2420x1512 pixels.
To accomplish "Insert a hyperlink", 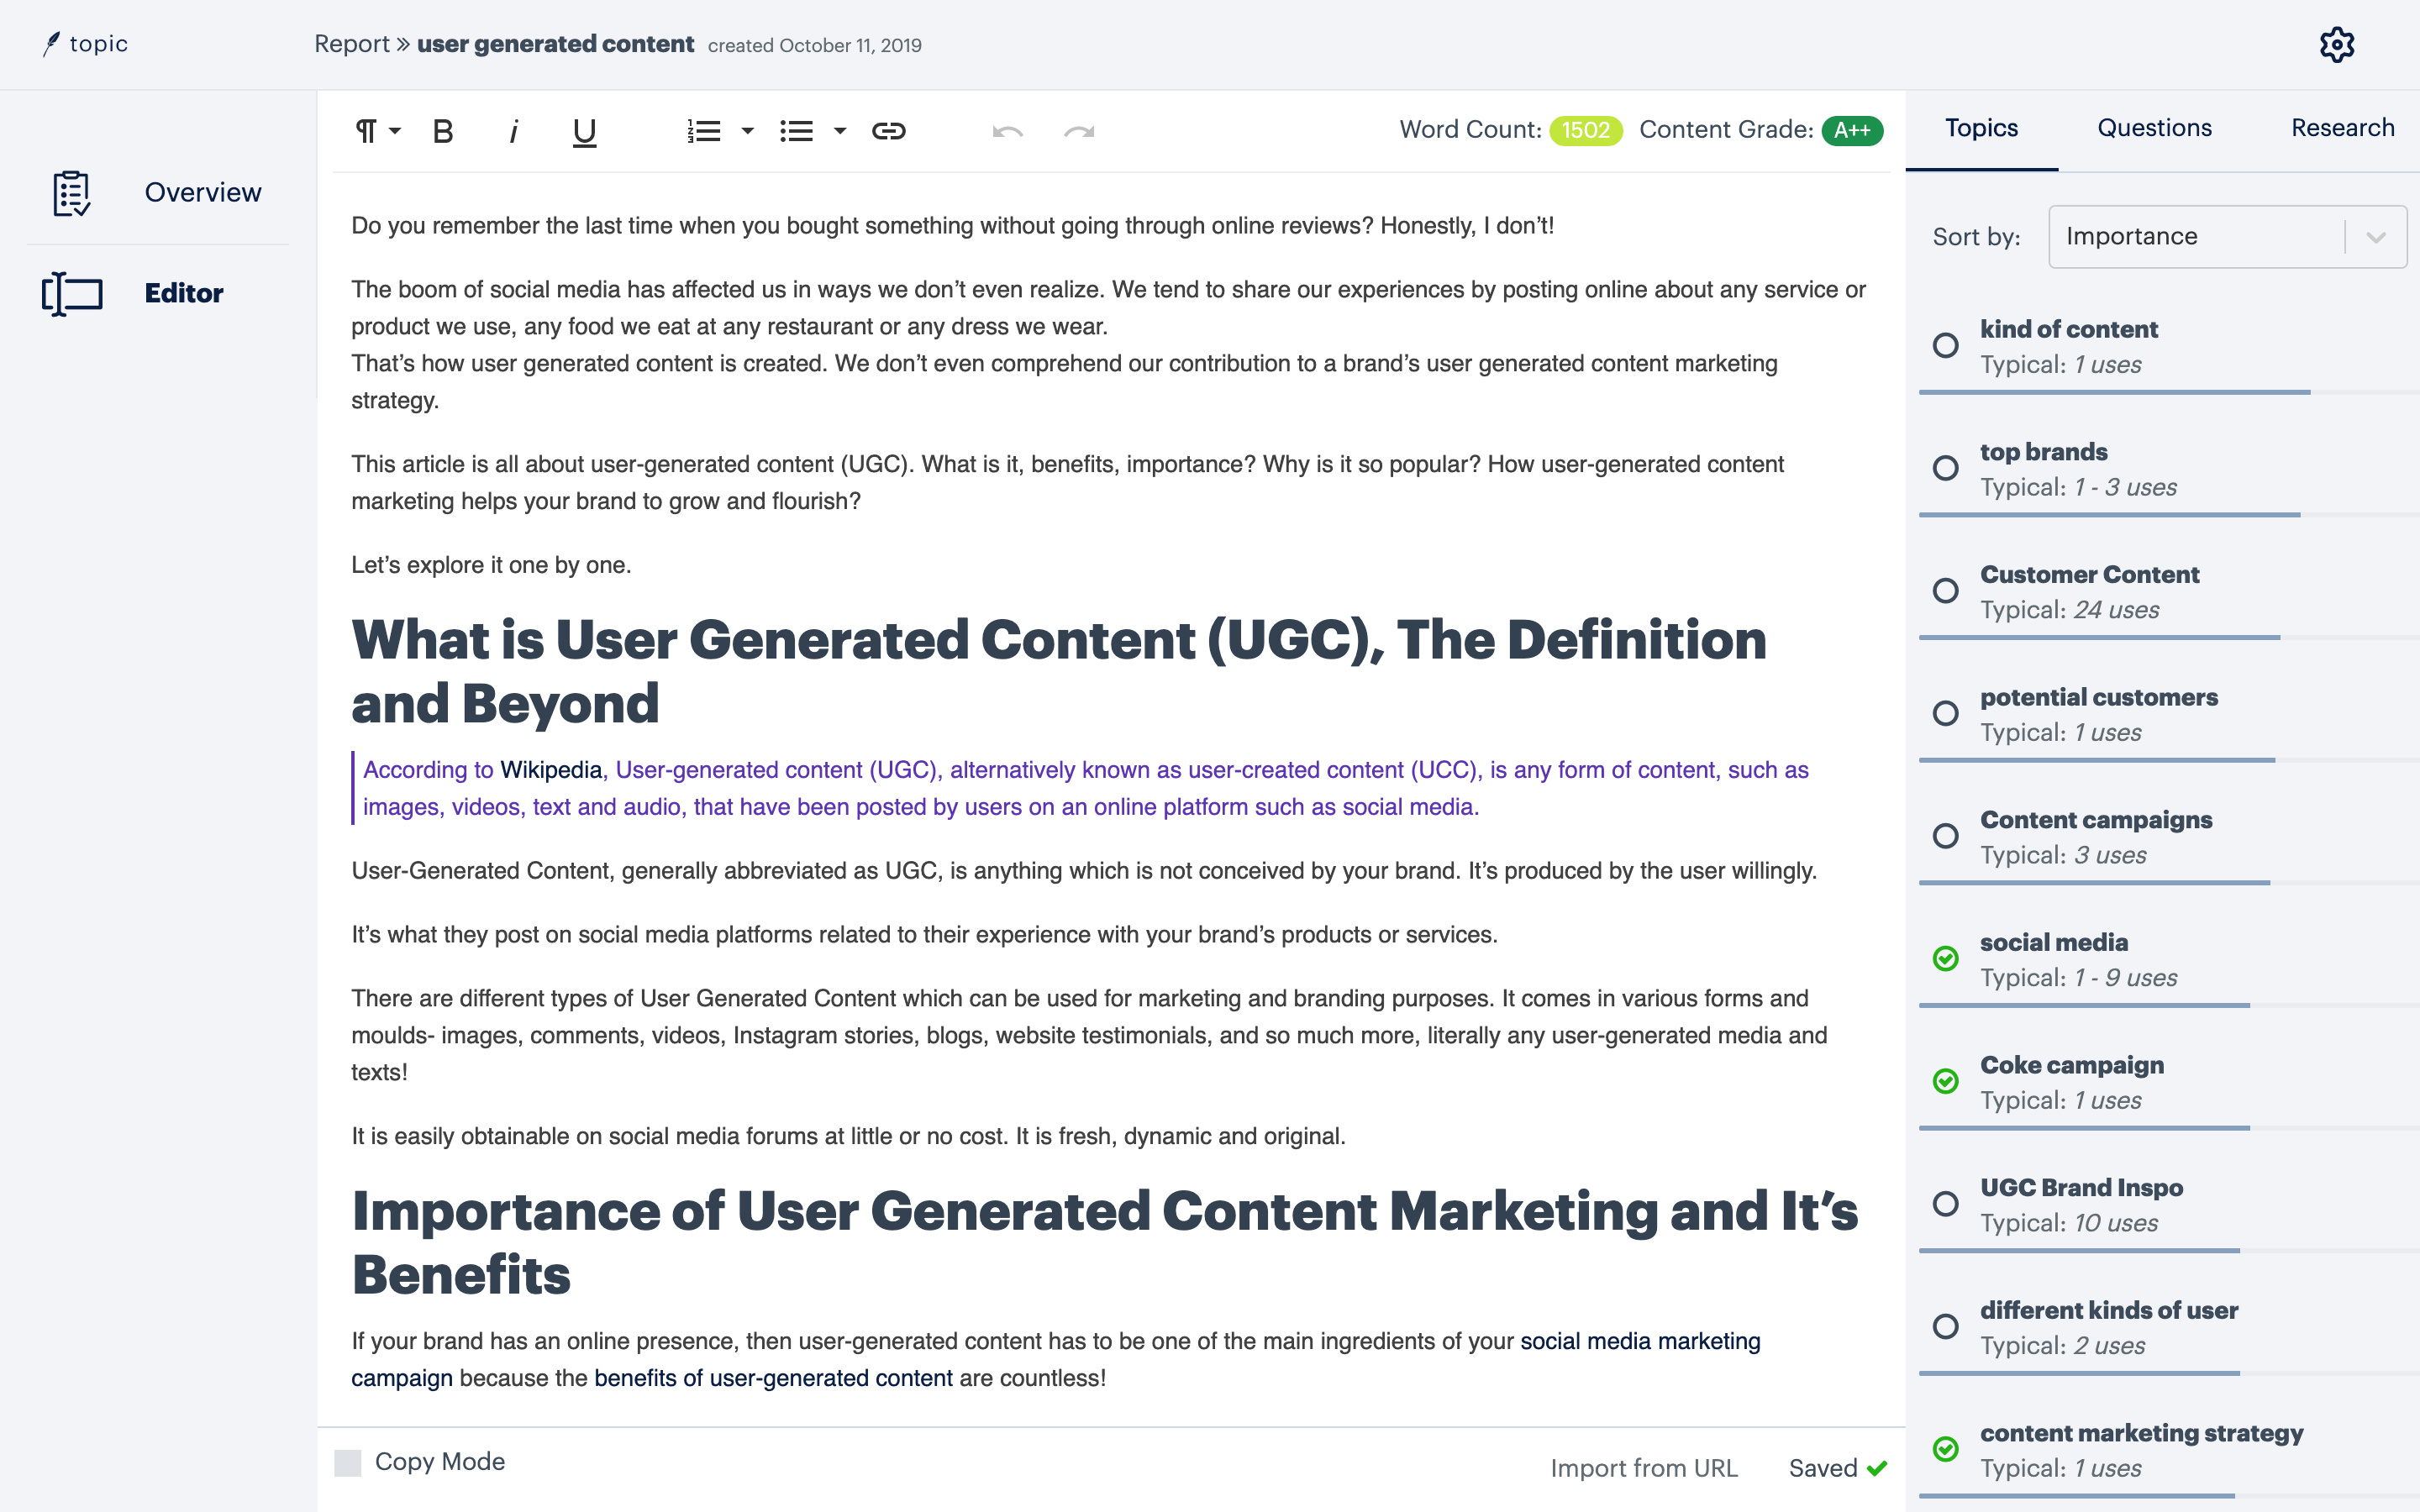I will 888,131.
